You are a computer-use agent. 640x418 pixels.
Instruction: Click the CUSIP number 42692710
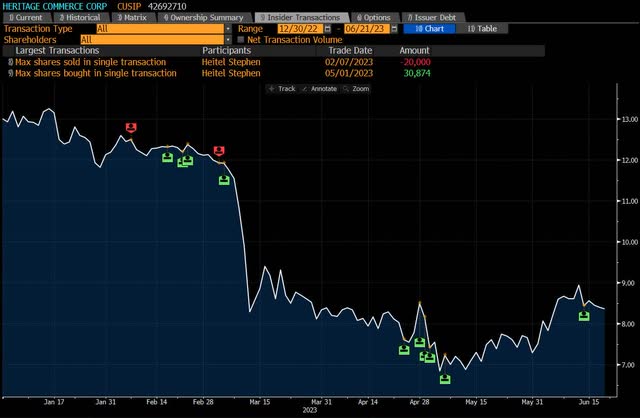coord(167,7)
